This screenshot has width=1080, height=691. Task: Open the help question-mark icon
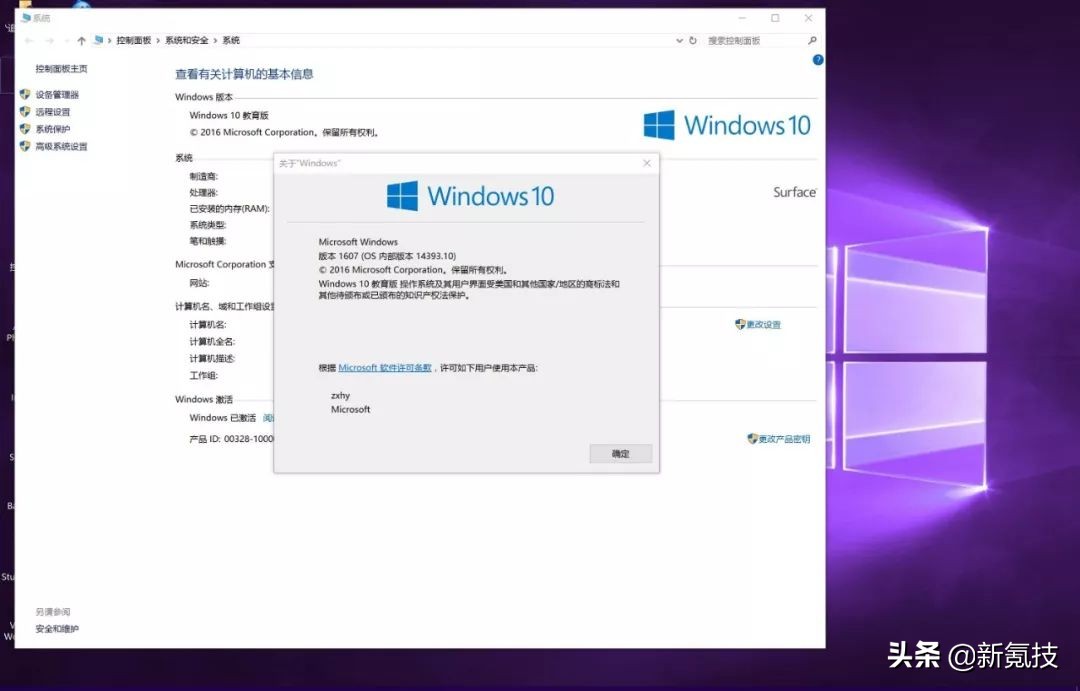click(x=817, y=61)
